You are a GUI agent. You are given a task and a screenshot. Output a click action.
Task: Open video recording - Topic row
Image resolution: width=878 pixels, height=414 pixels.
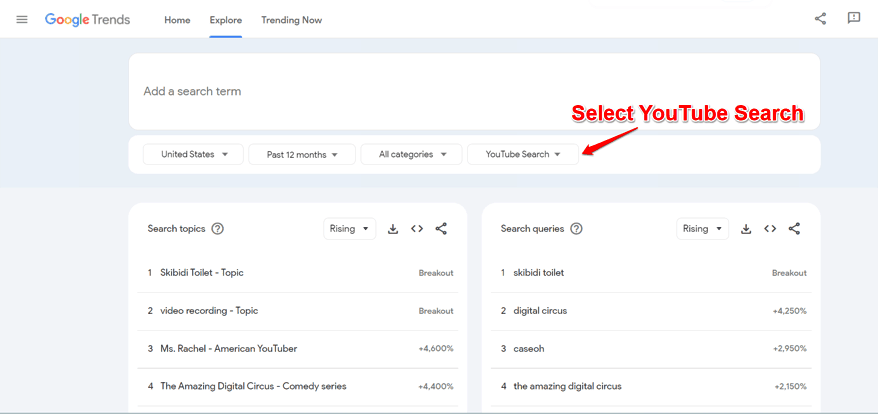click(298, 311)
